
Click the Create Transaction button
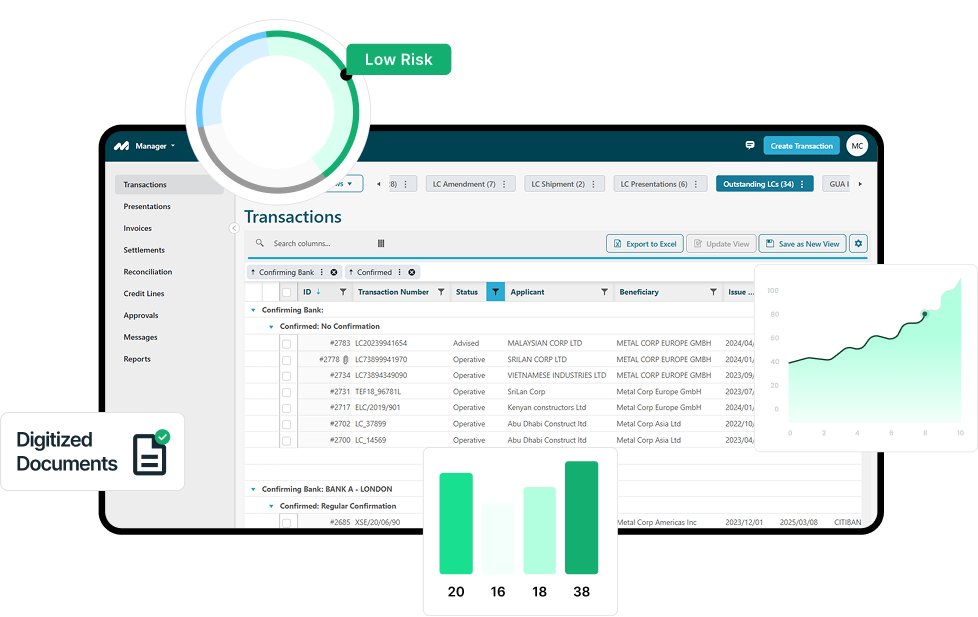(x=801, y=146)
